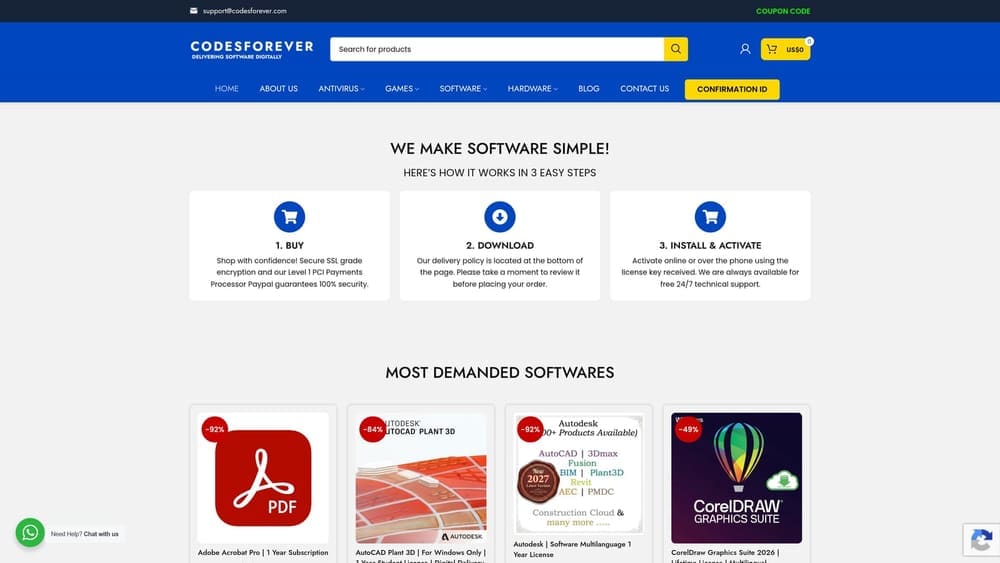The height and width of the screenshot is (563, 1000).
Task: Open the AutoCAD Plant 3D product image
Action: (421, 478)
